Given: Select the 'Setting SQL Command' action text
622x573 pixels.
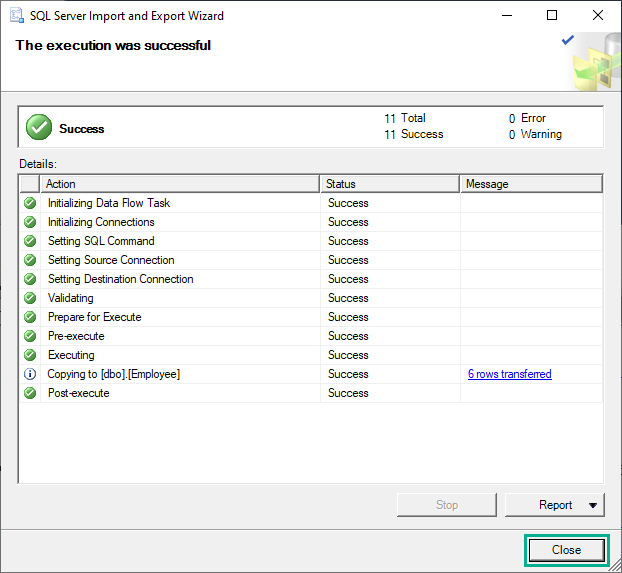Looking at the screenshot, I should pyautogui.click(x=101, y=241).
